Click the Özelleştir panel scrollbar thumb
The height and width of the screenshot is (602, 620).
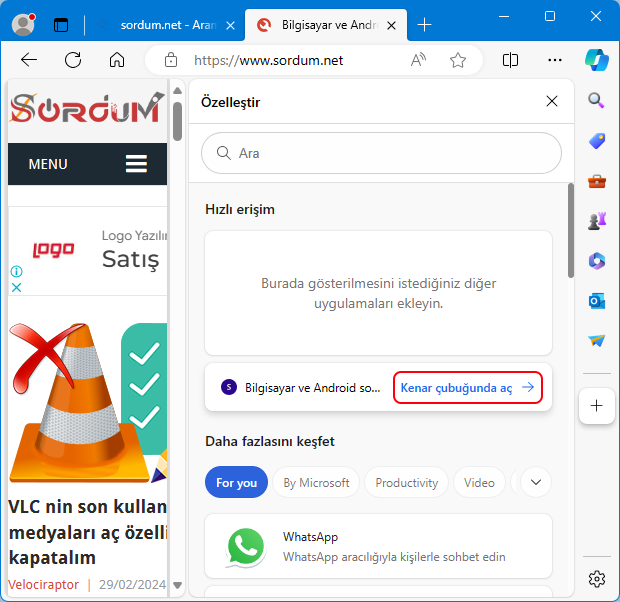pyautogui.click(x=571, y=230)
